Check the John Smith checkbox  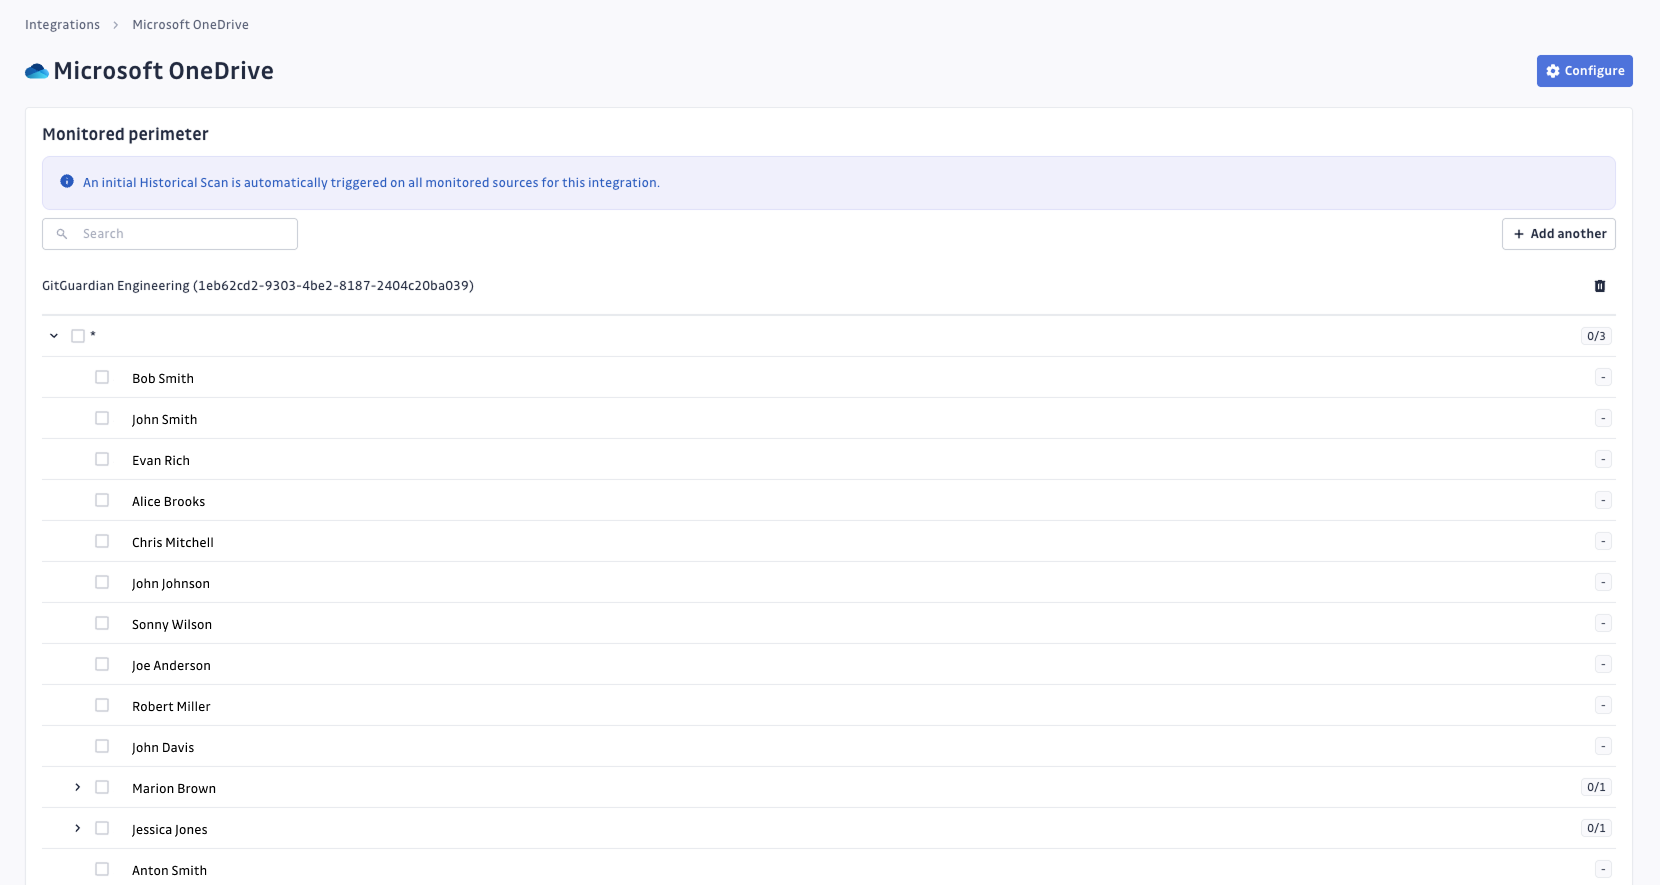(x=102, y=418)
